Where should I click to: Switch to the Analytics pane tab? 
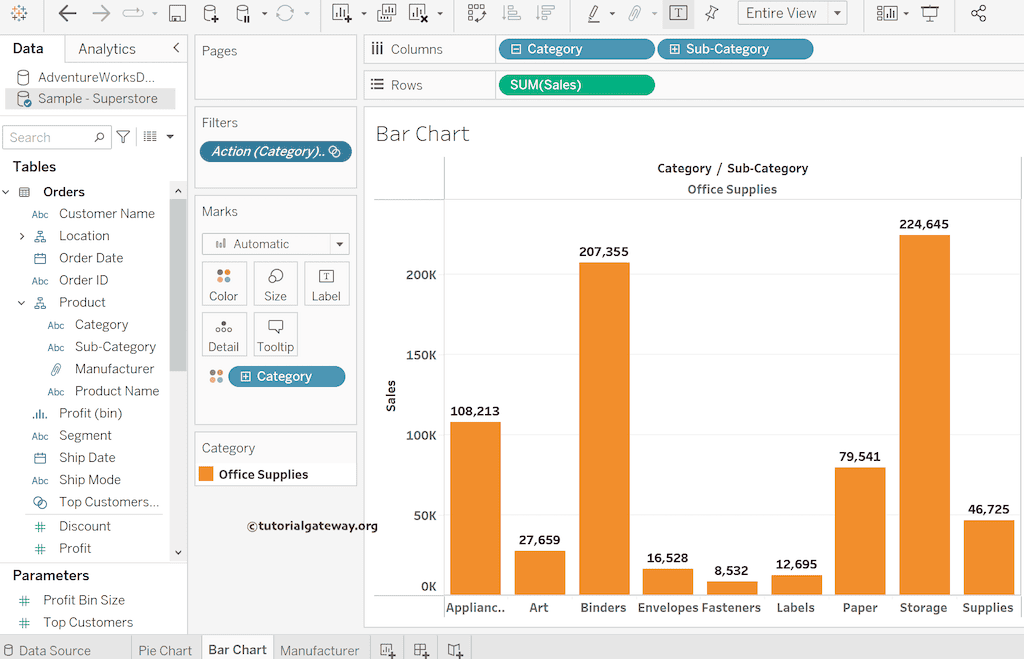(107, 48)
